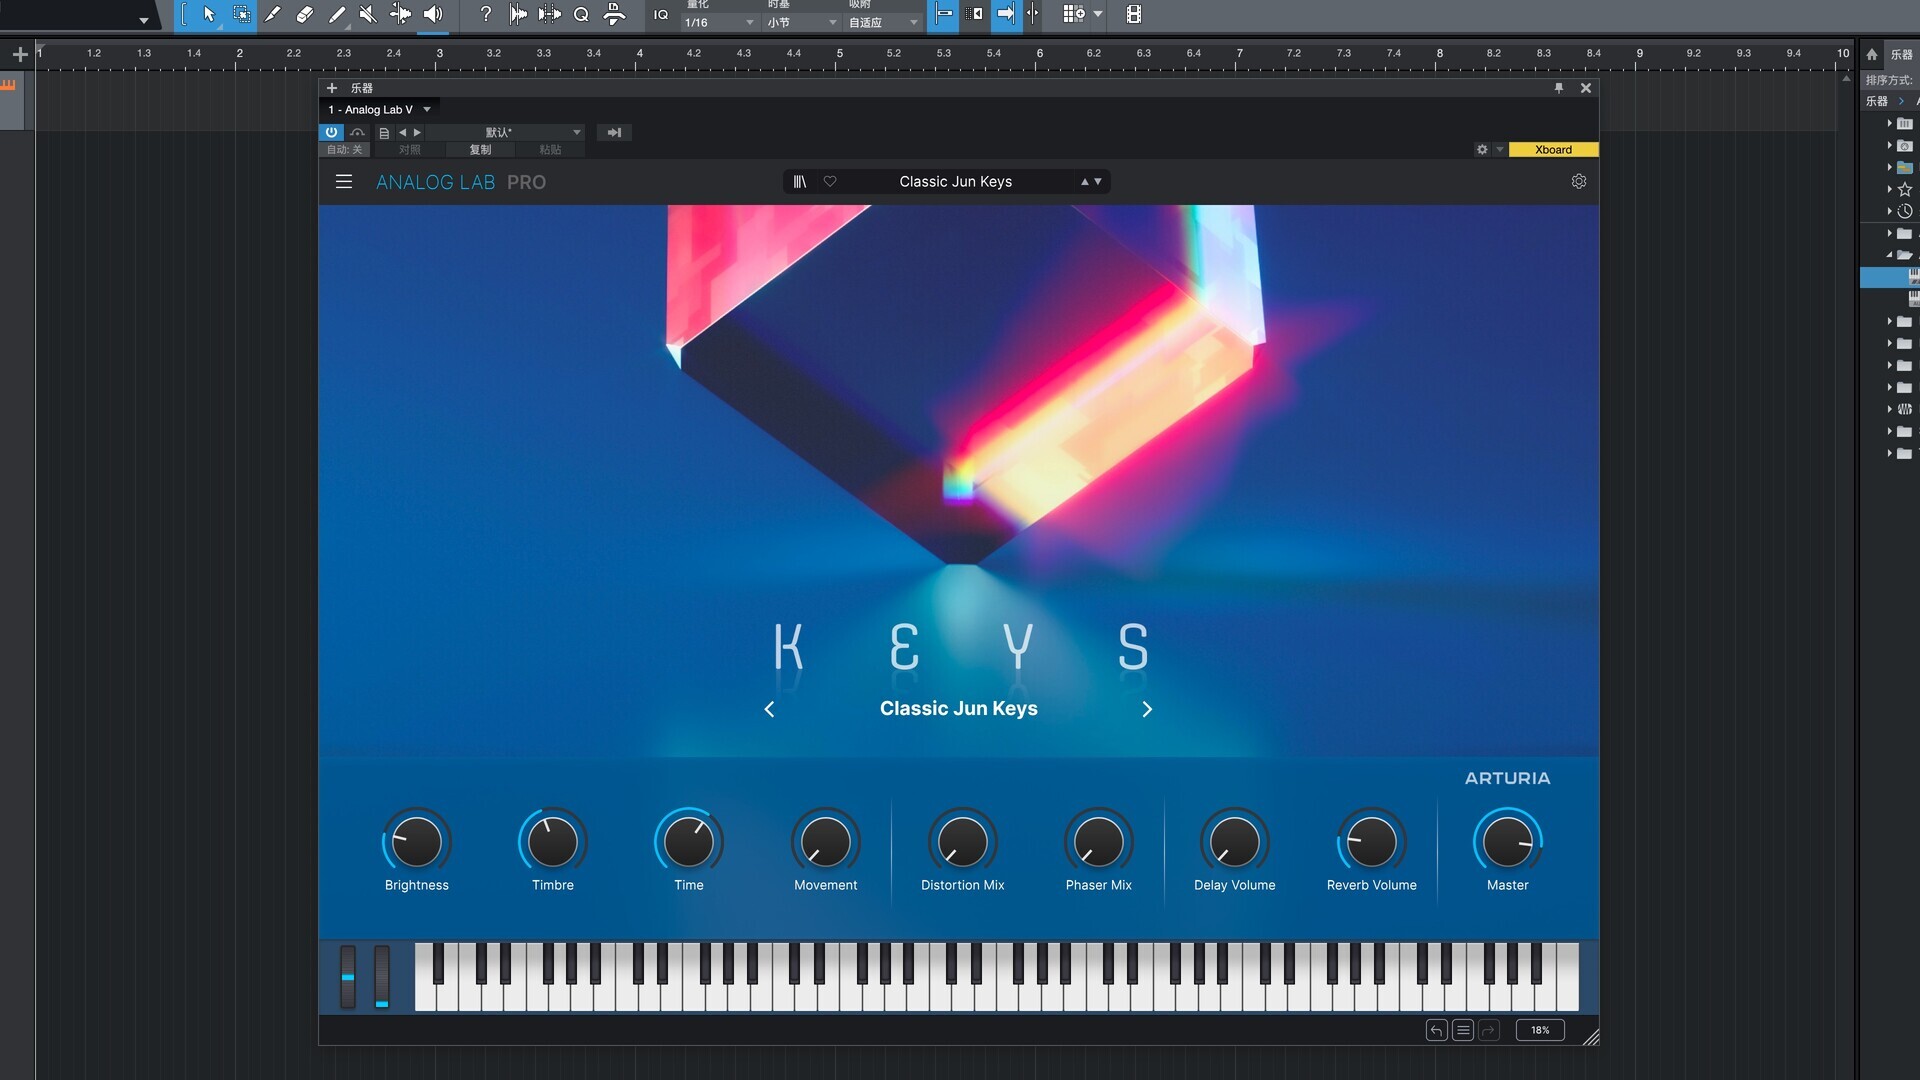1920x1080 pixels.
Task: Open Analog Lab hamburger menu
Action: 344,182
